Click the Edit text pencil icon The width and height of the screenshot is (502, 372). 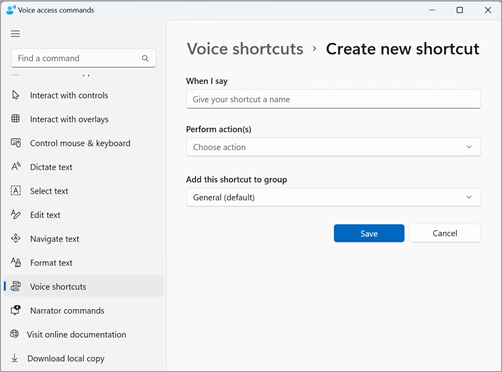point(16,214)
